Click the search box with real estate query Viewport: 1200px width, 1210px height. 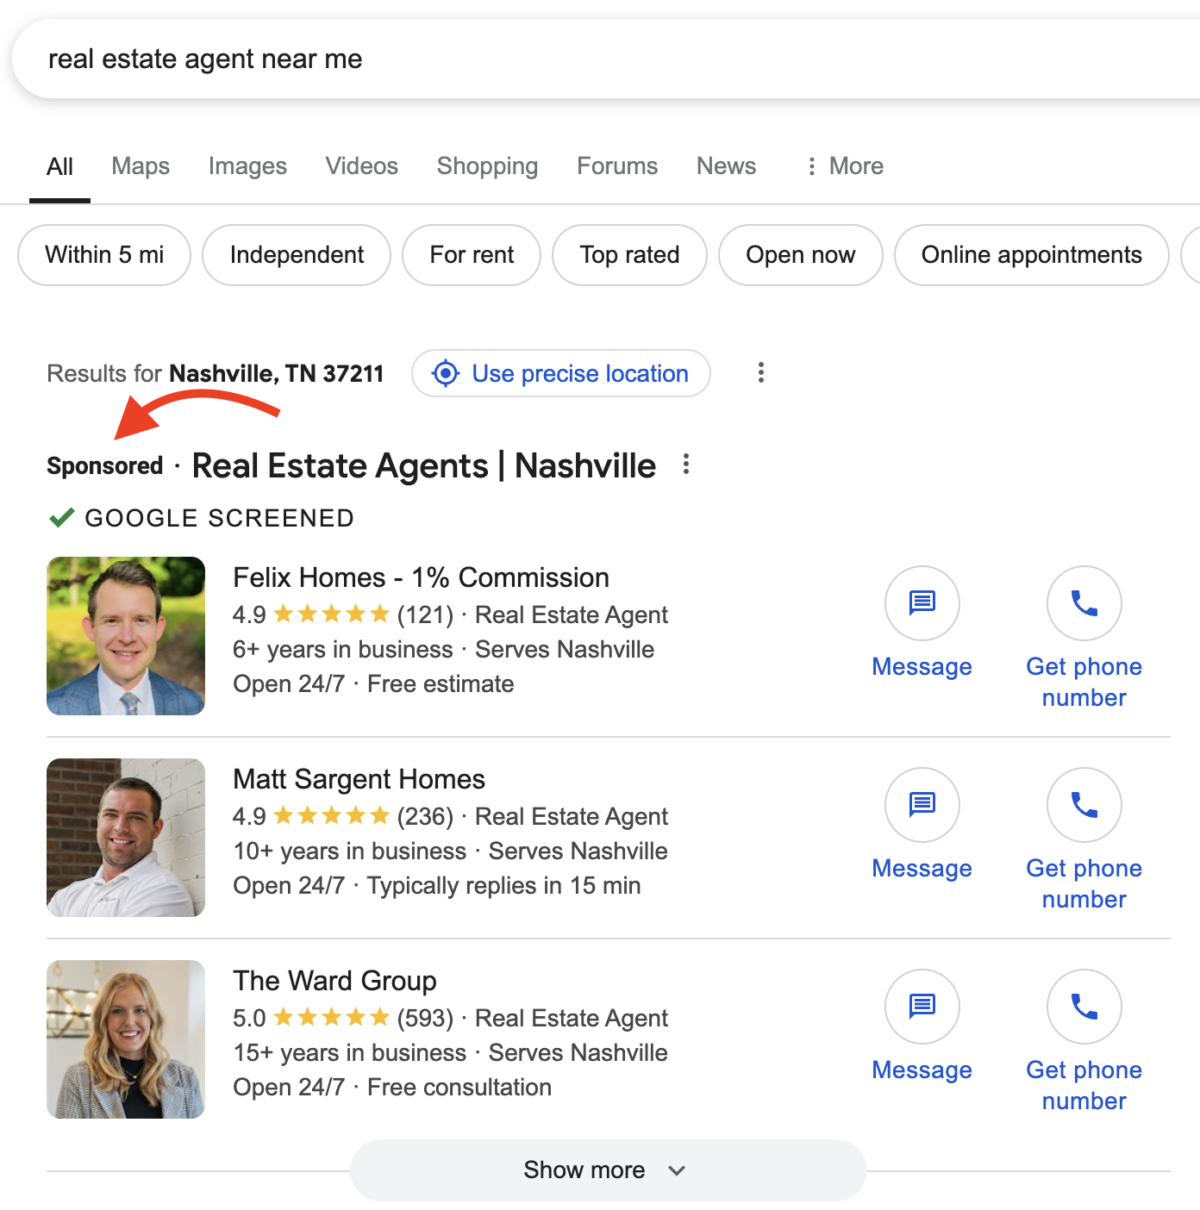(x=606, y=59)
